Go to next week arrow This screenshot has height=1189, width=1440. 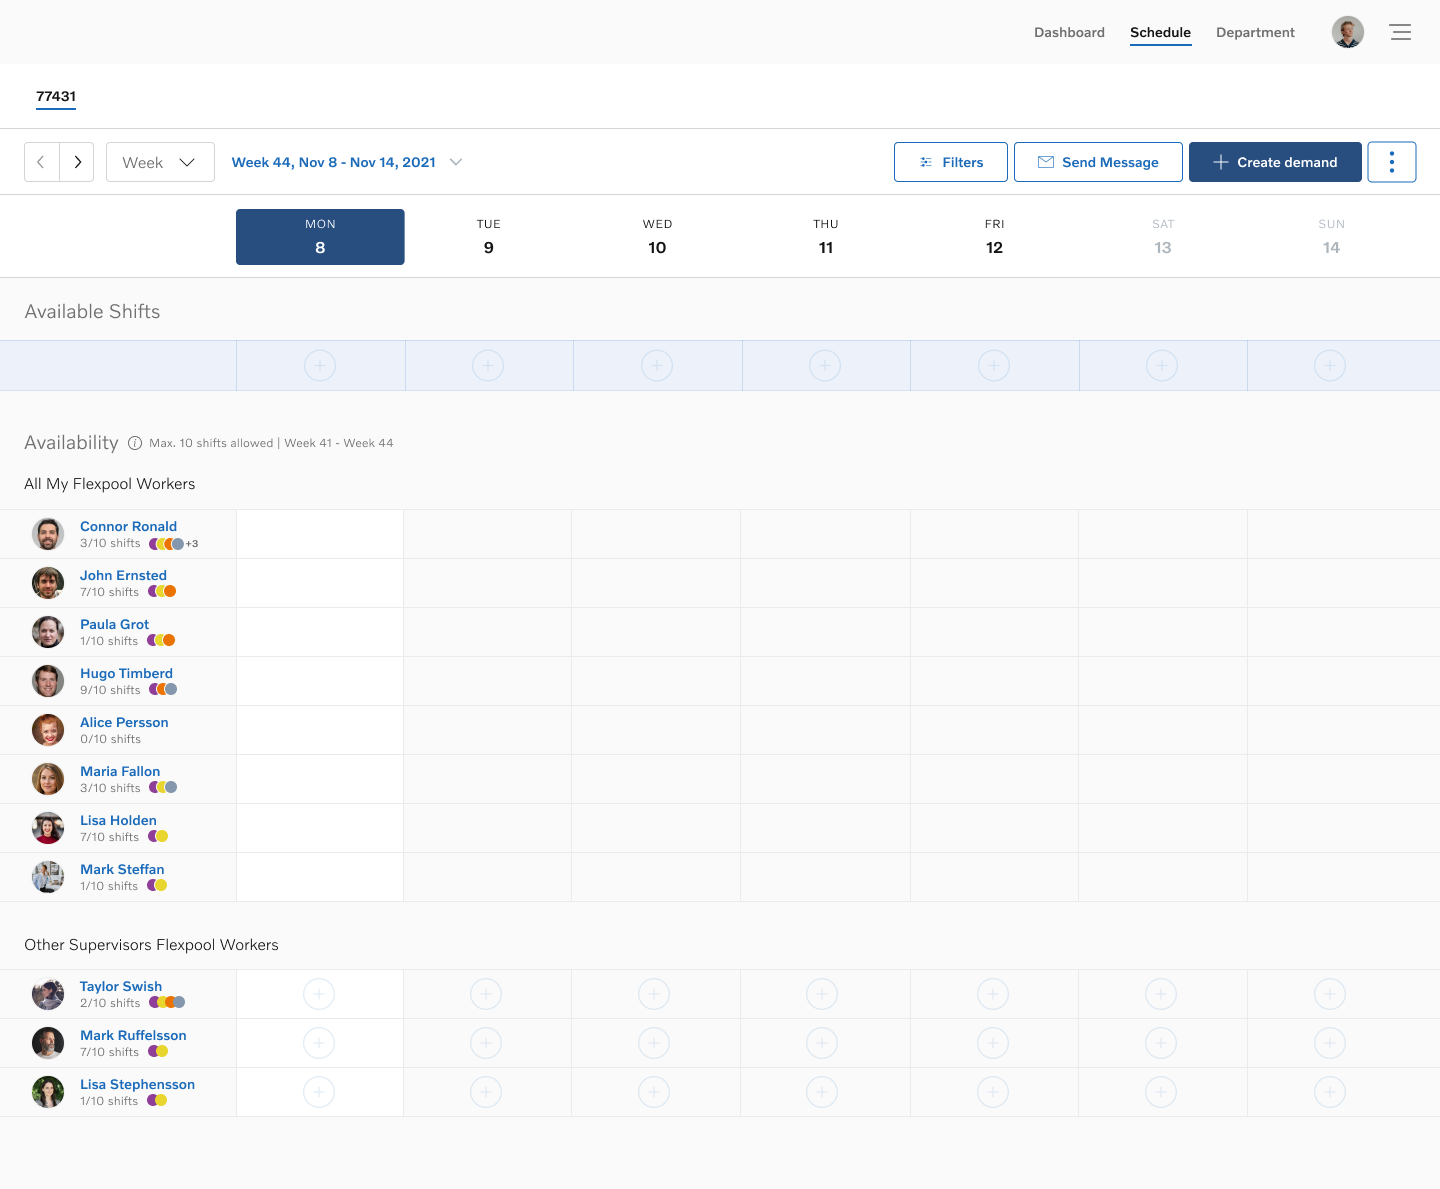click(x=77, y=162)
